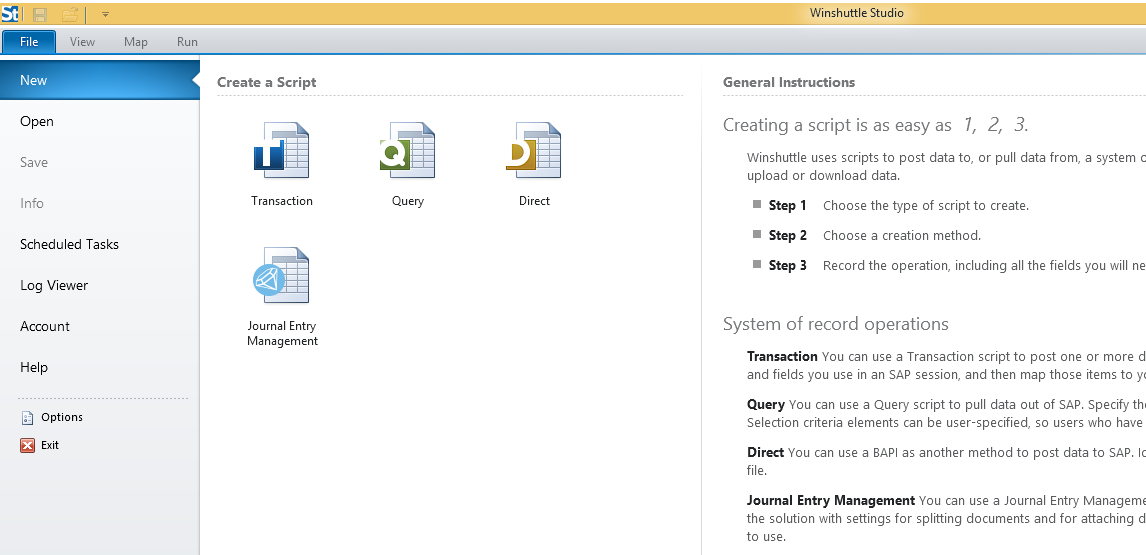Show the Log Viewer
This screenshot has height=555, width=1146.
tap(54, 286)
